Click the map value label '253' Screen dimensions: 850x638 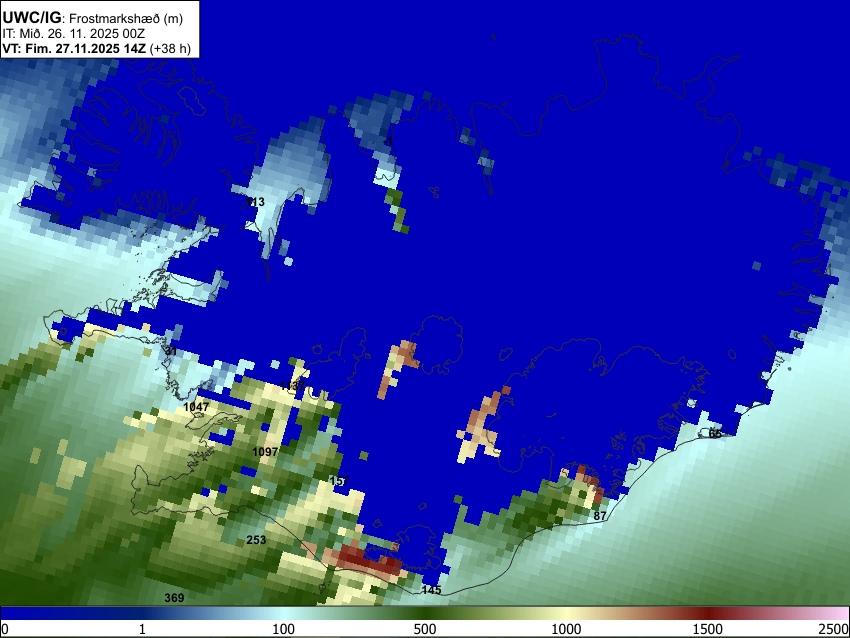click(256, 539)
